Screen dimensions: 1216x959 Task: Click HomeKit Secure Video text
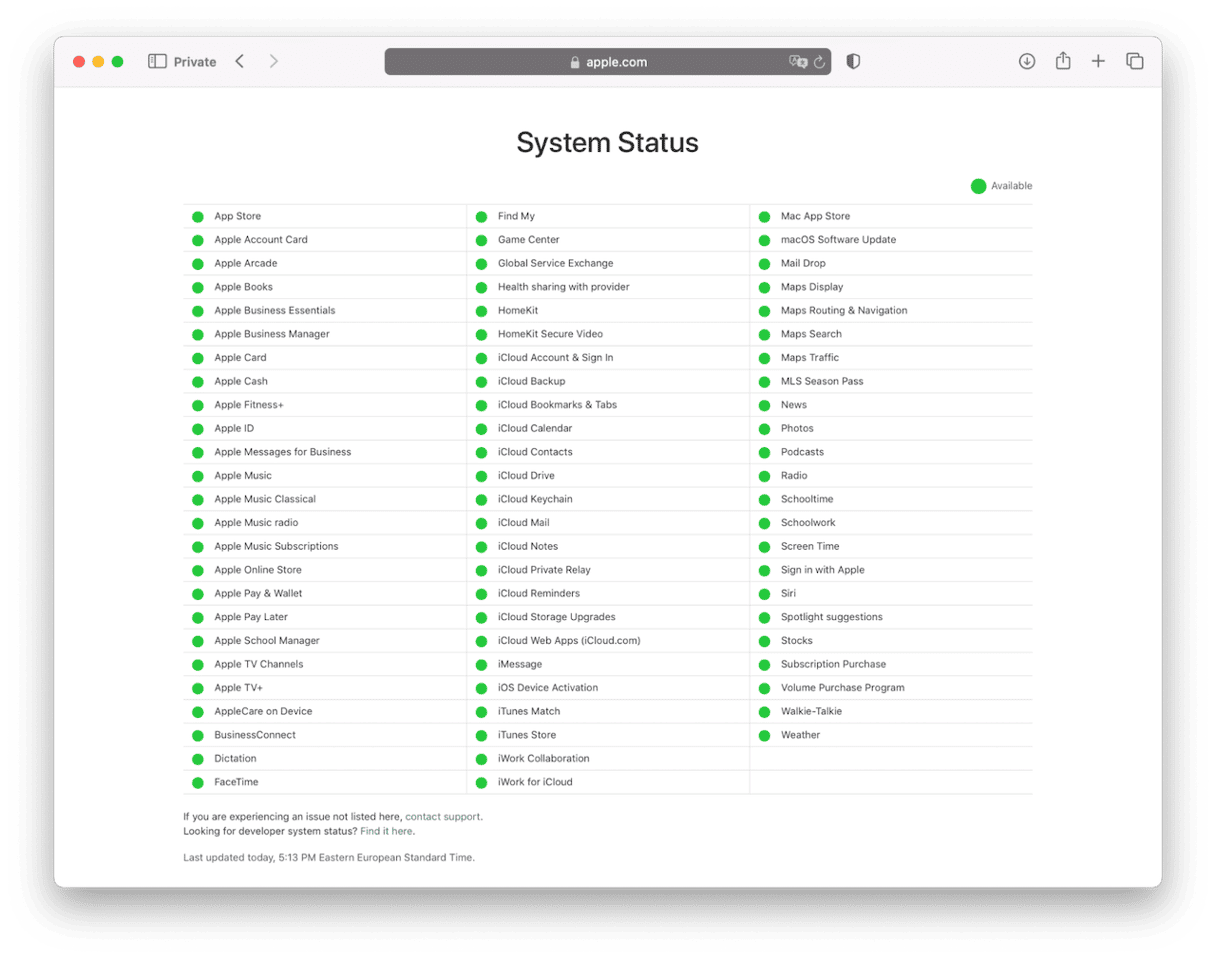click(550, 334)
